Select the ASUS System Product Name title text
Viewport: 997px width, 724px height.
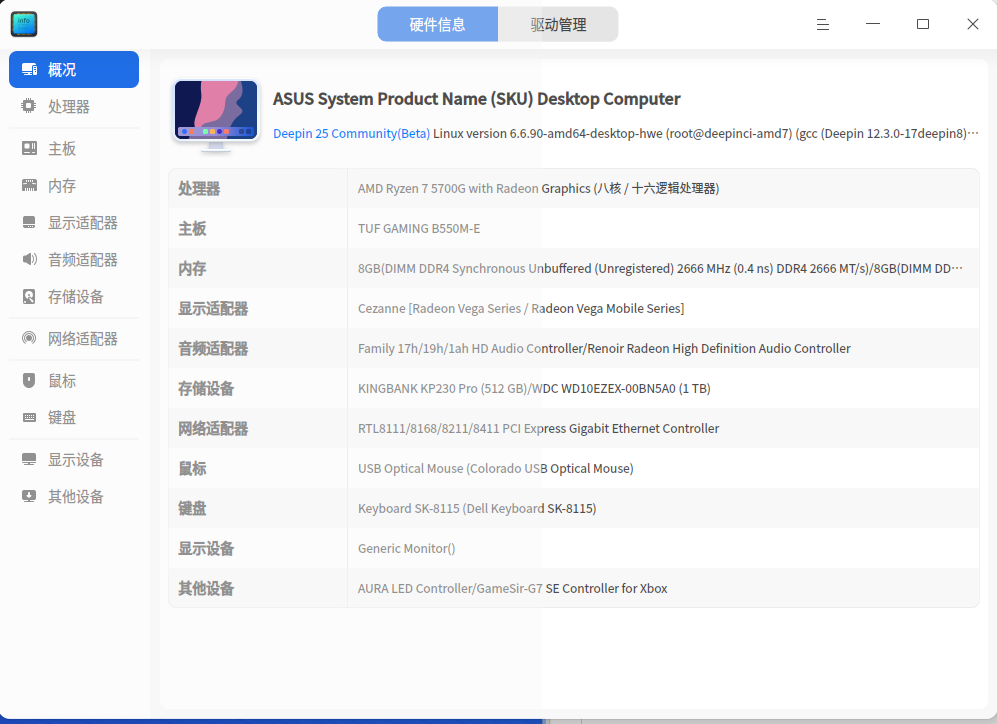(x=476, y=99)
